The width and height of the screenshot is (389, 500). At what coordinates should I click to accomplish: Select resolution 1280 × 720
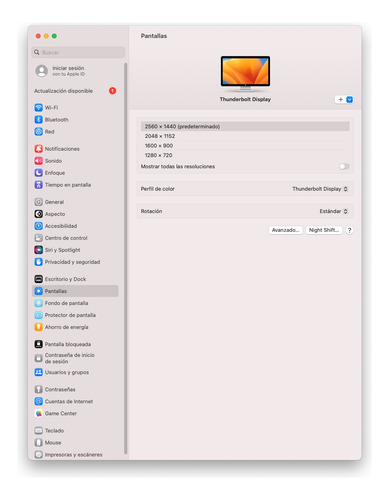pyautogui.click(x=245, y=155)
